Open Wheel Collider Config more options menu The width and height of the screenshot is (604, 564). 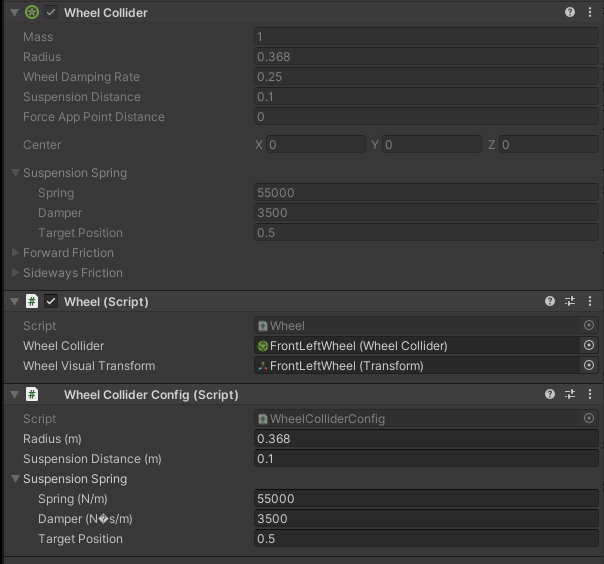[590, 395]
